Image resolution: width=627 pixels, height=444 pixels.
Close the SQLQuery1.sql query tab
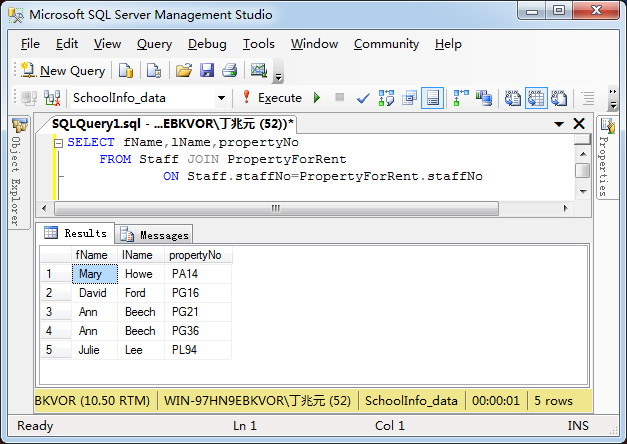point(579,124)
